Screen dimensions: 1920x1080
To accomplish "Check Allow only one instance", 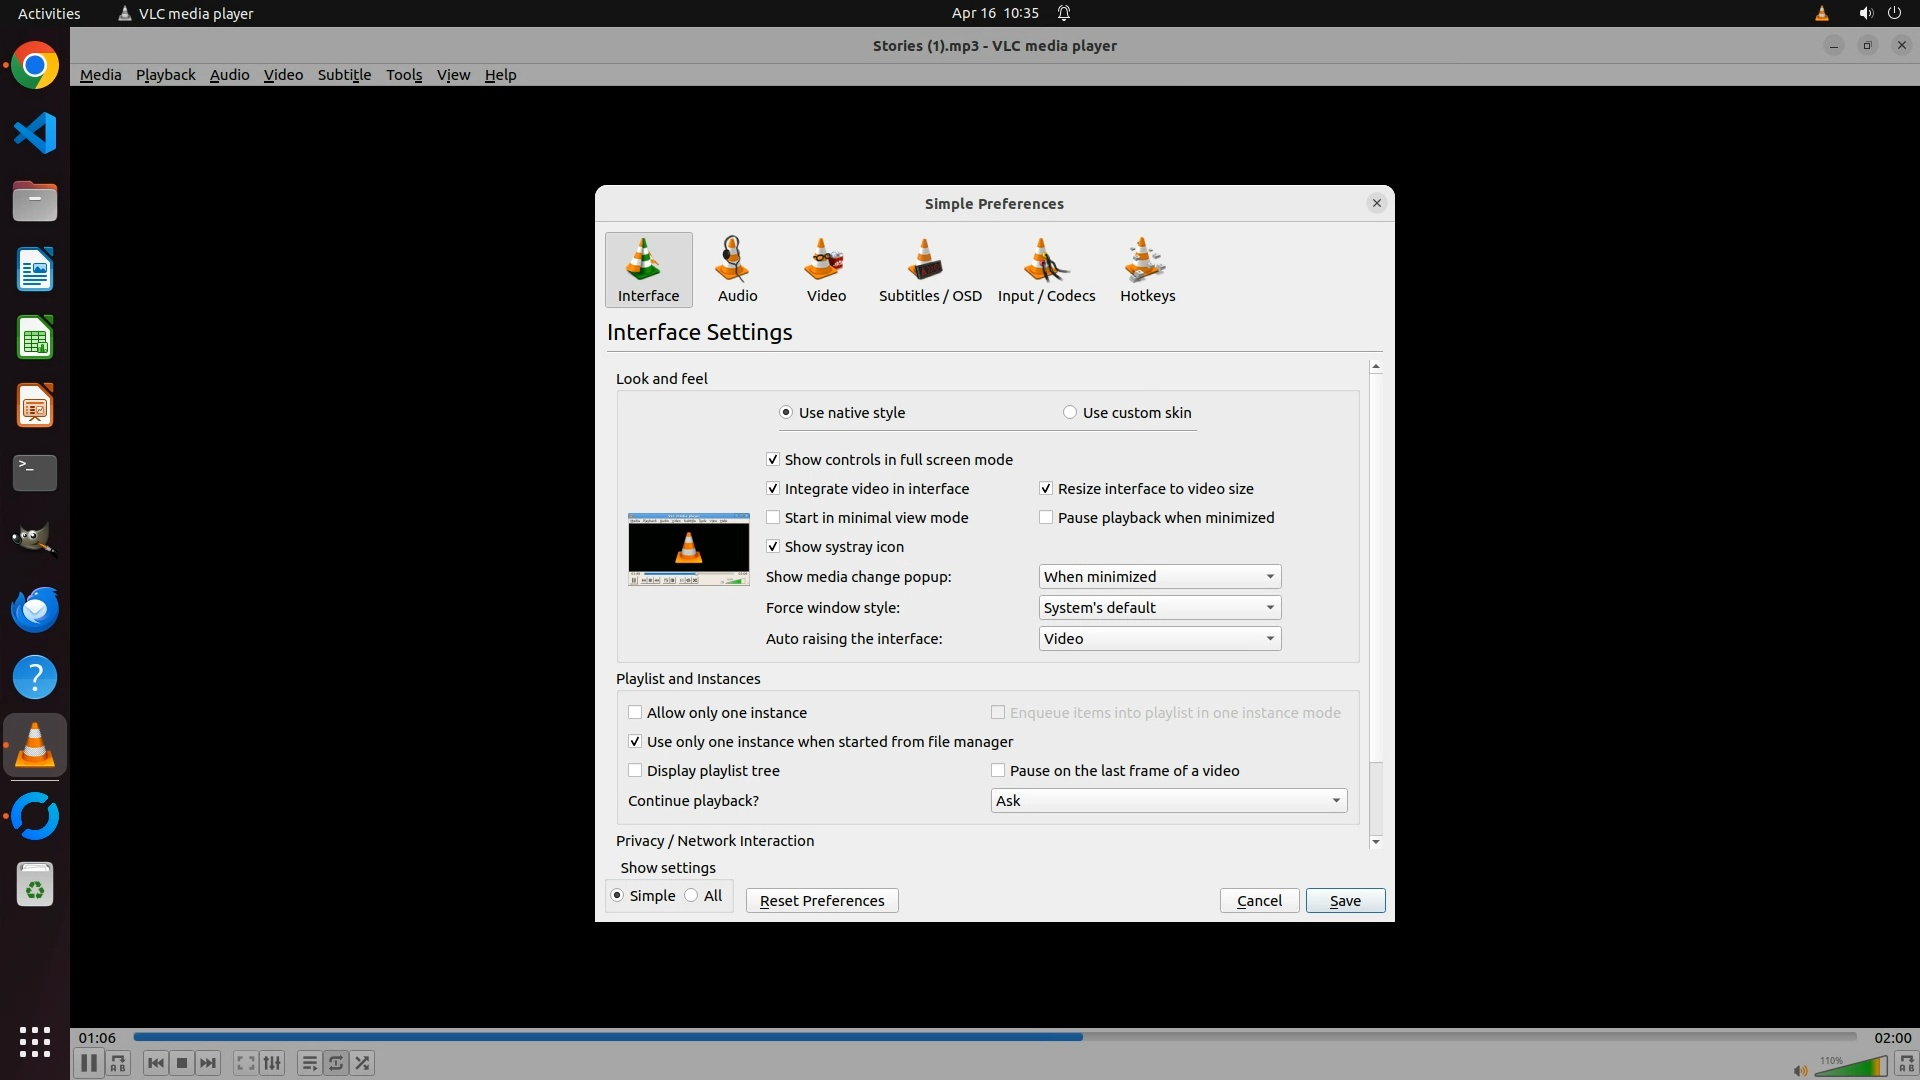I will coord(635,713).
